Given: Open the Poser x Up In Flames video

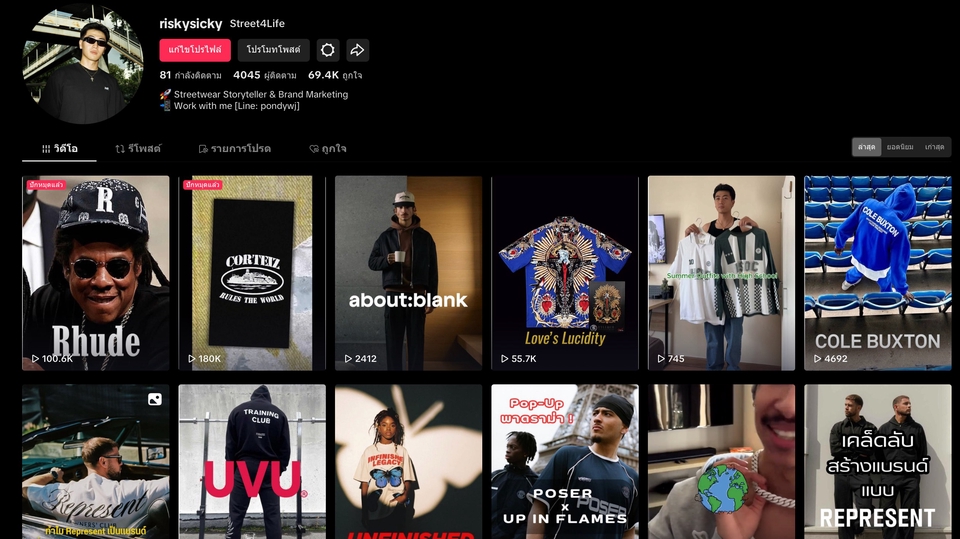Looking at the screenshot, I should pos(564,462).
